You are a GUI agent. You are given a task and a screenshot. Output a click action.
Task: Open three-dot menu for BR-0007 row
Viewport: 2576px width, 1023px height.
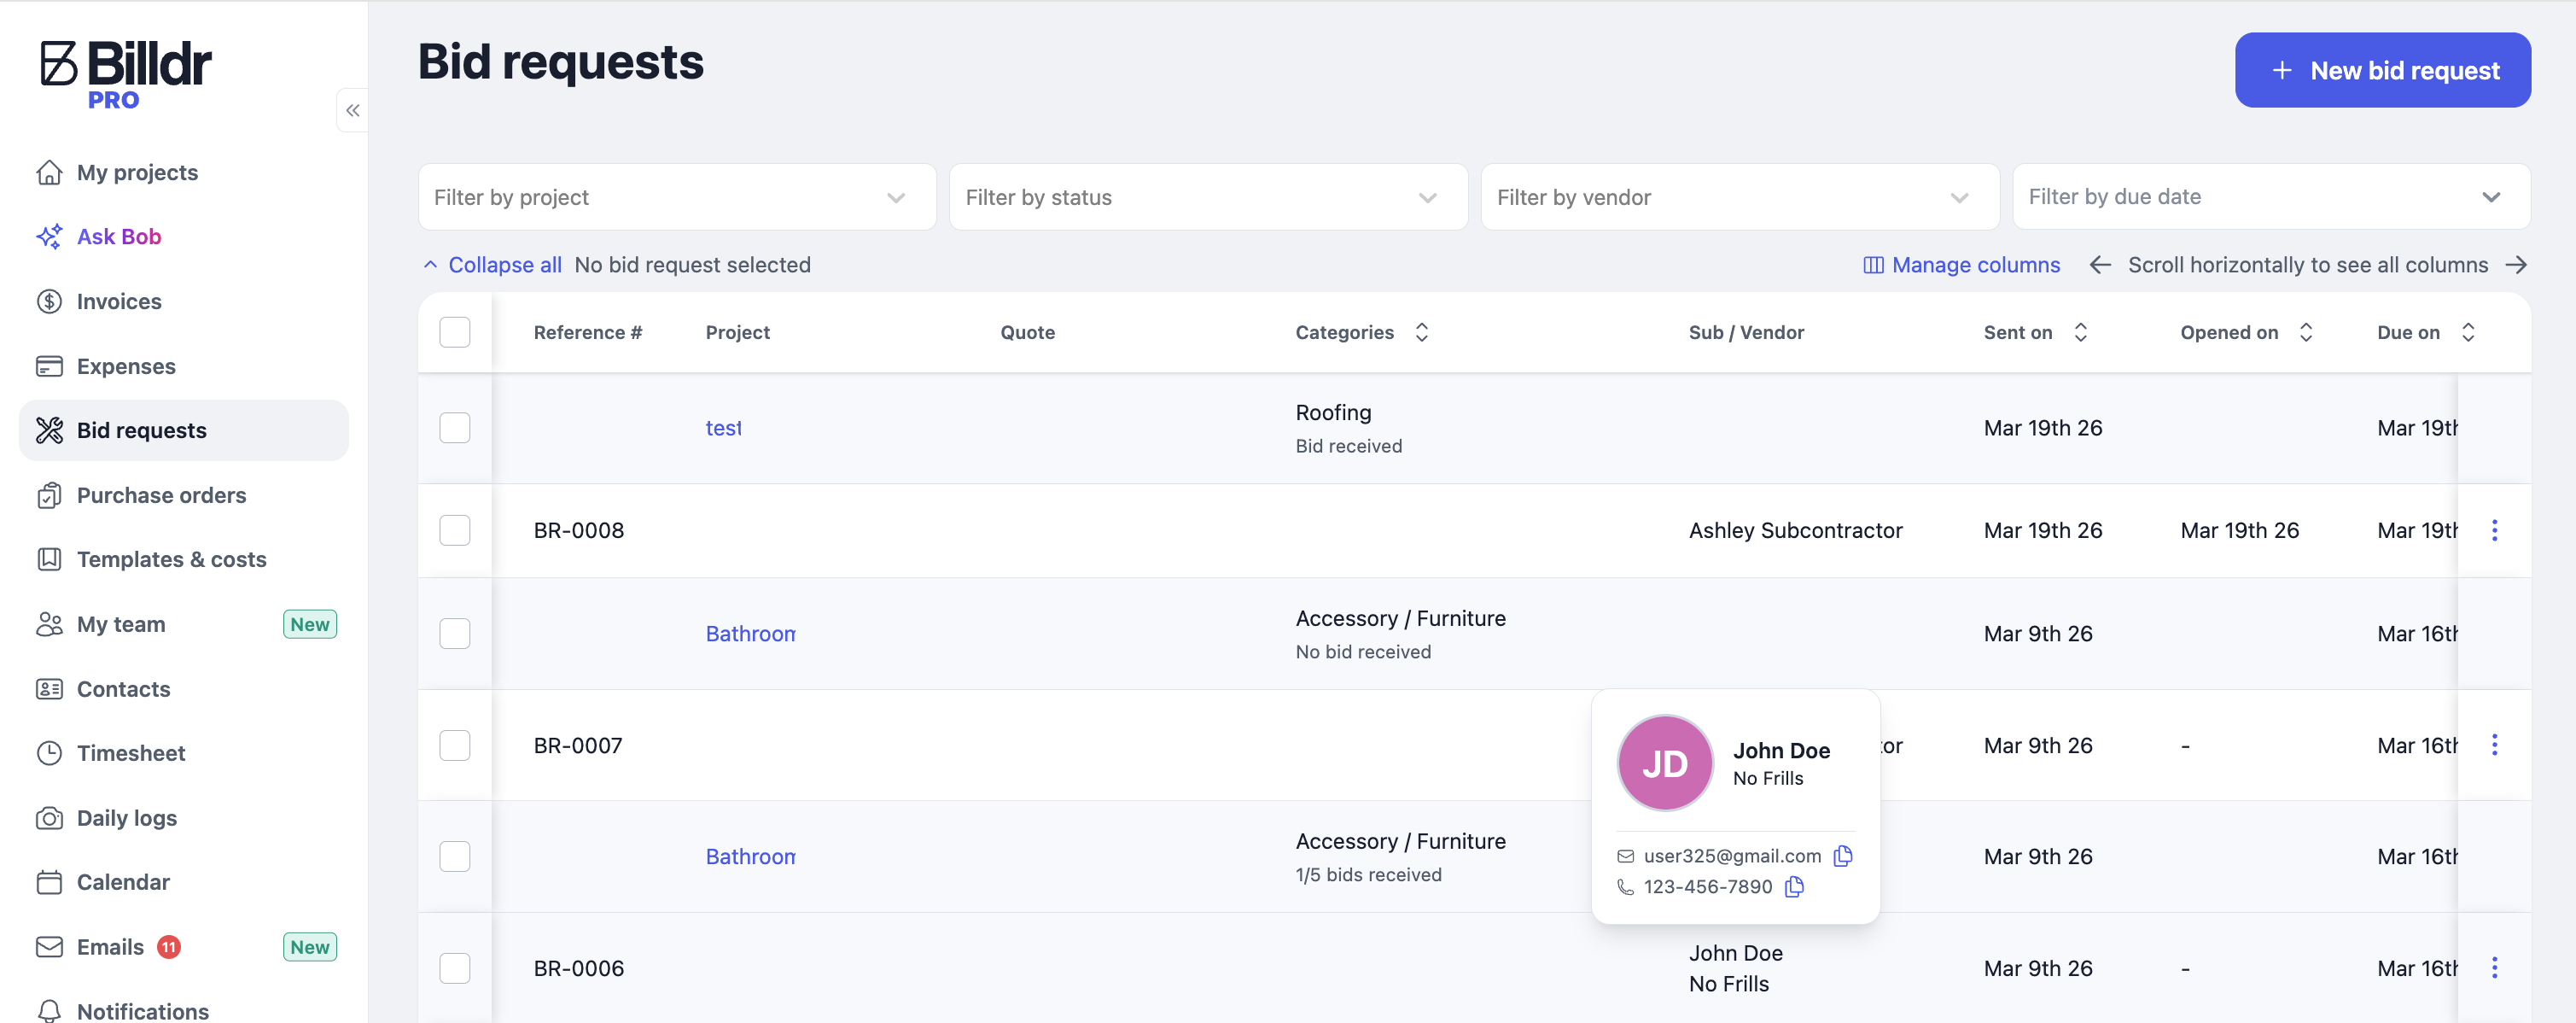point(2494,745)
